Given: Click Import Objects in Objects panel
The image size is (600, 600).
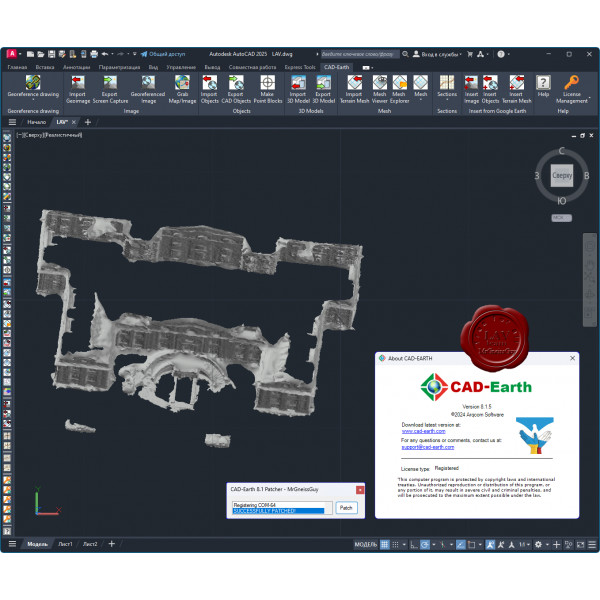Looking at the screenshot, I should 209,90.
